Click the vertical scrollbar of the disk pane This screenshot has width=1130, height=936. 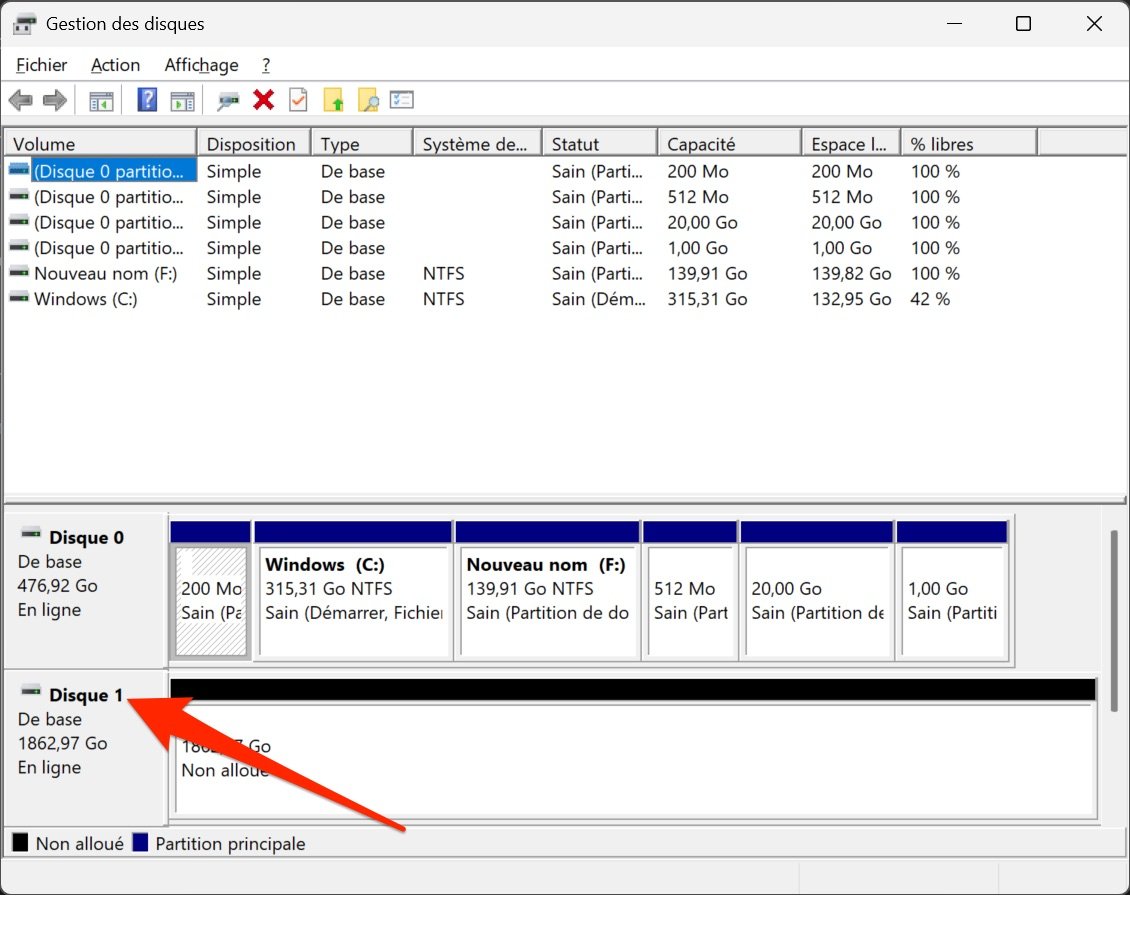point(1114,620)
